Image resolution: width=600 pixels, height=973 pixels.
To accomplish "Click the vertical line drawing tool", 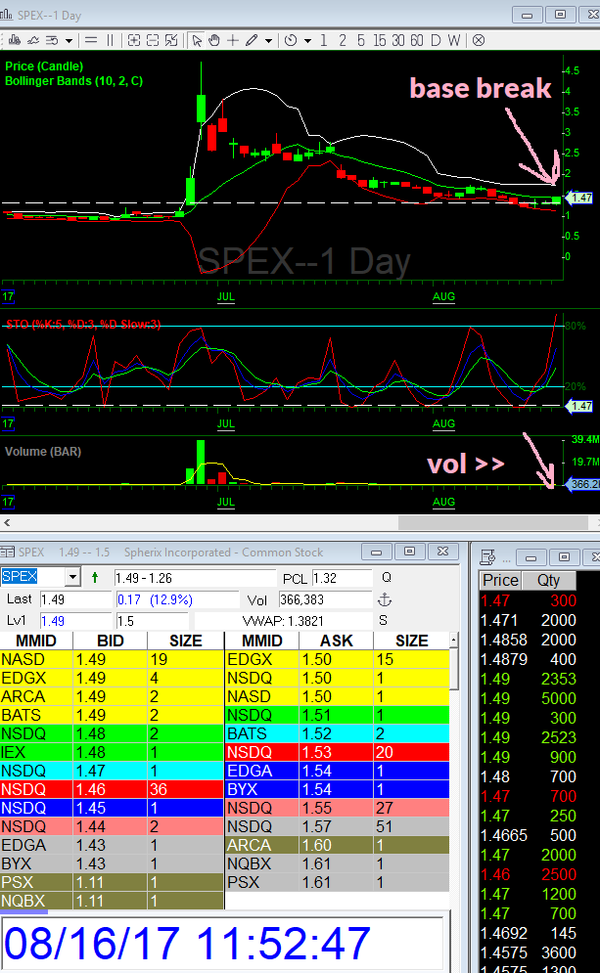I will click(x=110, y=40).
